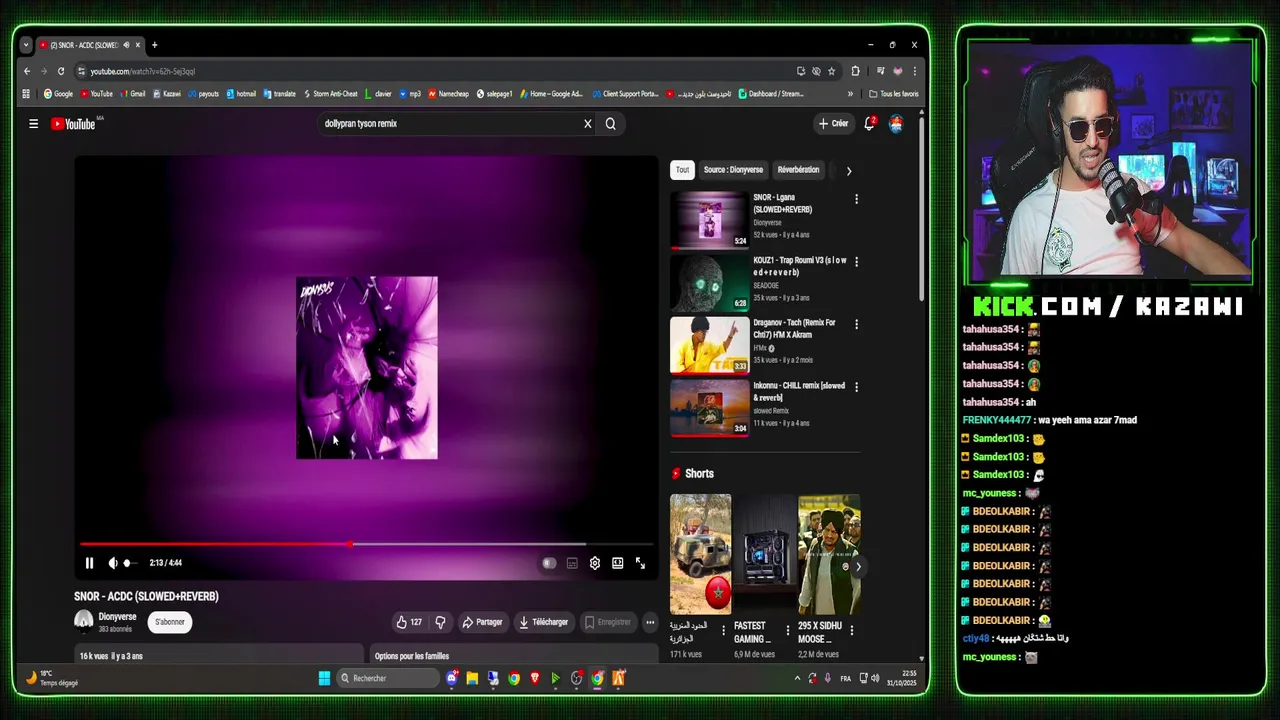Open Draganov - Tach video thumbnail
Image resolution: width=1280 pixels, height=720 pixels.
(709, 345)
